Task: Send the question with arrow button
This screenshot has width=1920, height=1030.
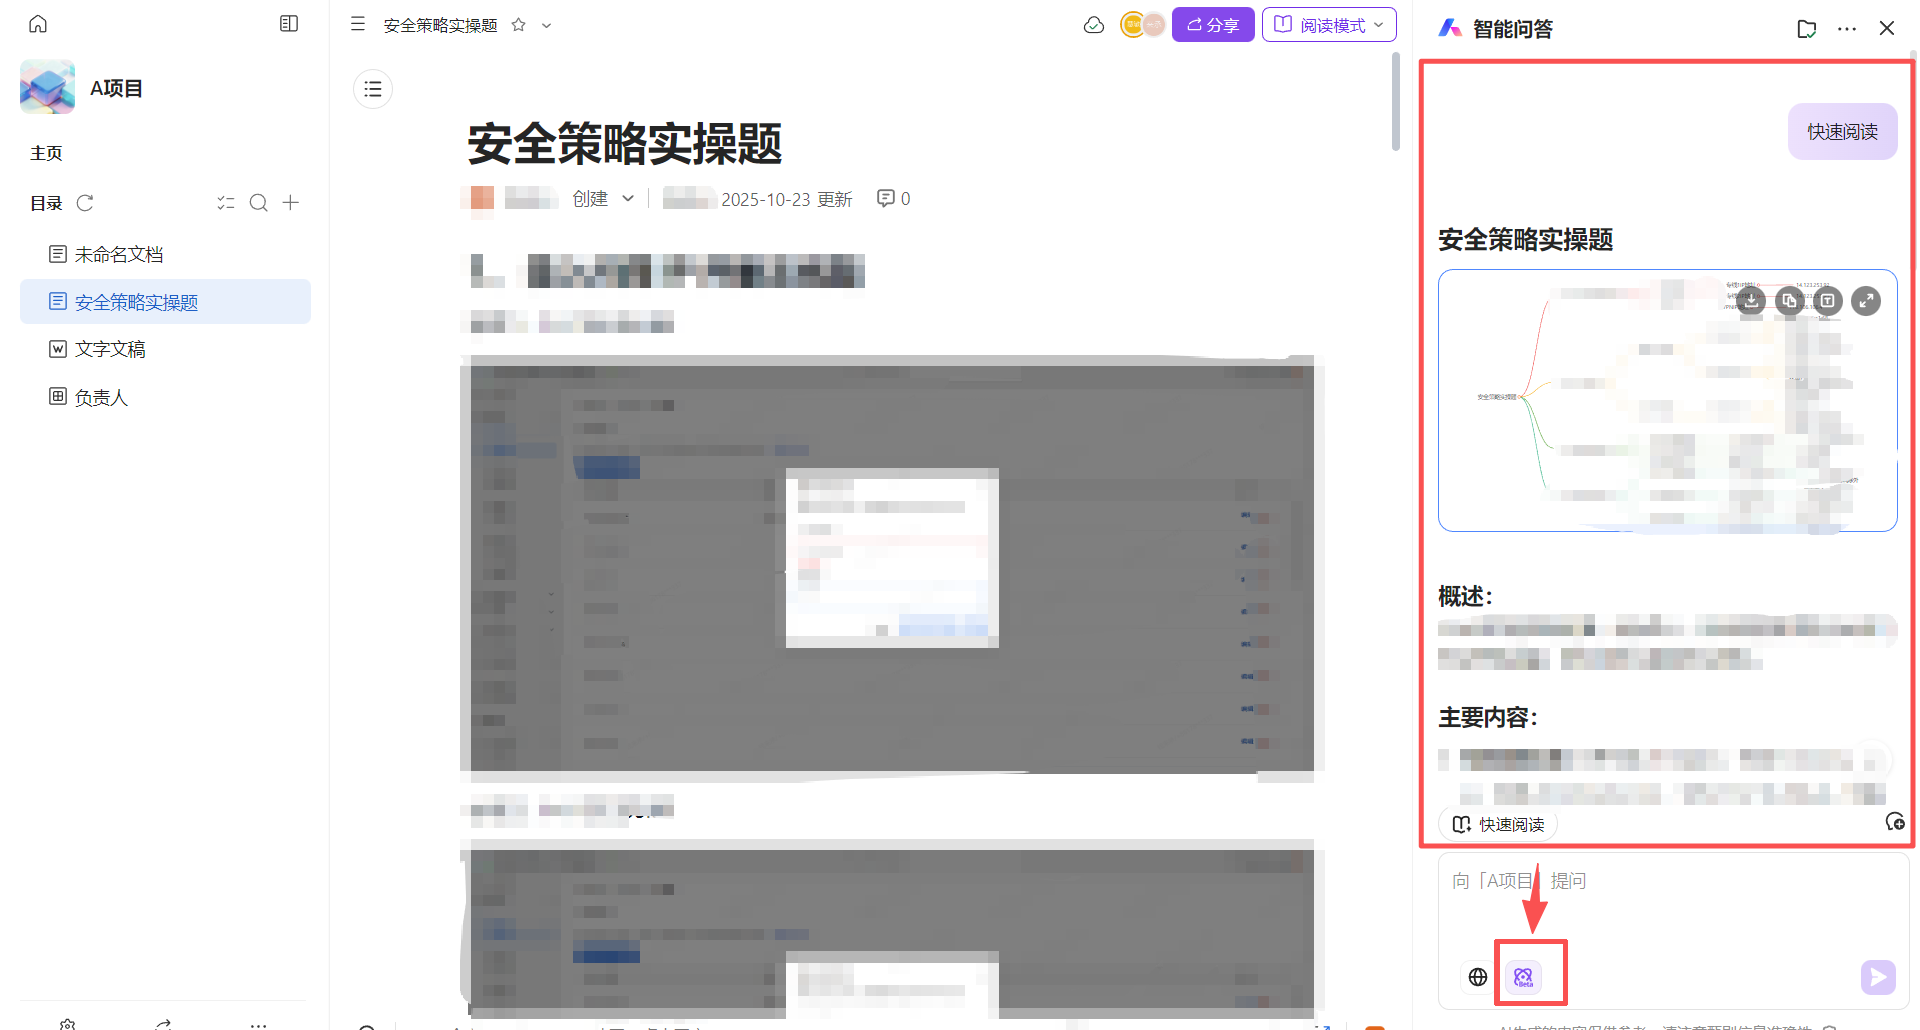Action: [x=1877, y=977]
